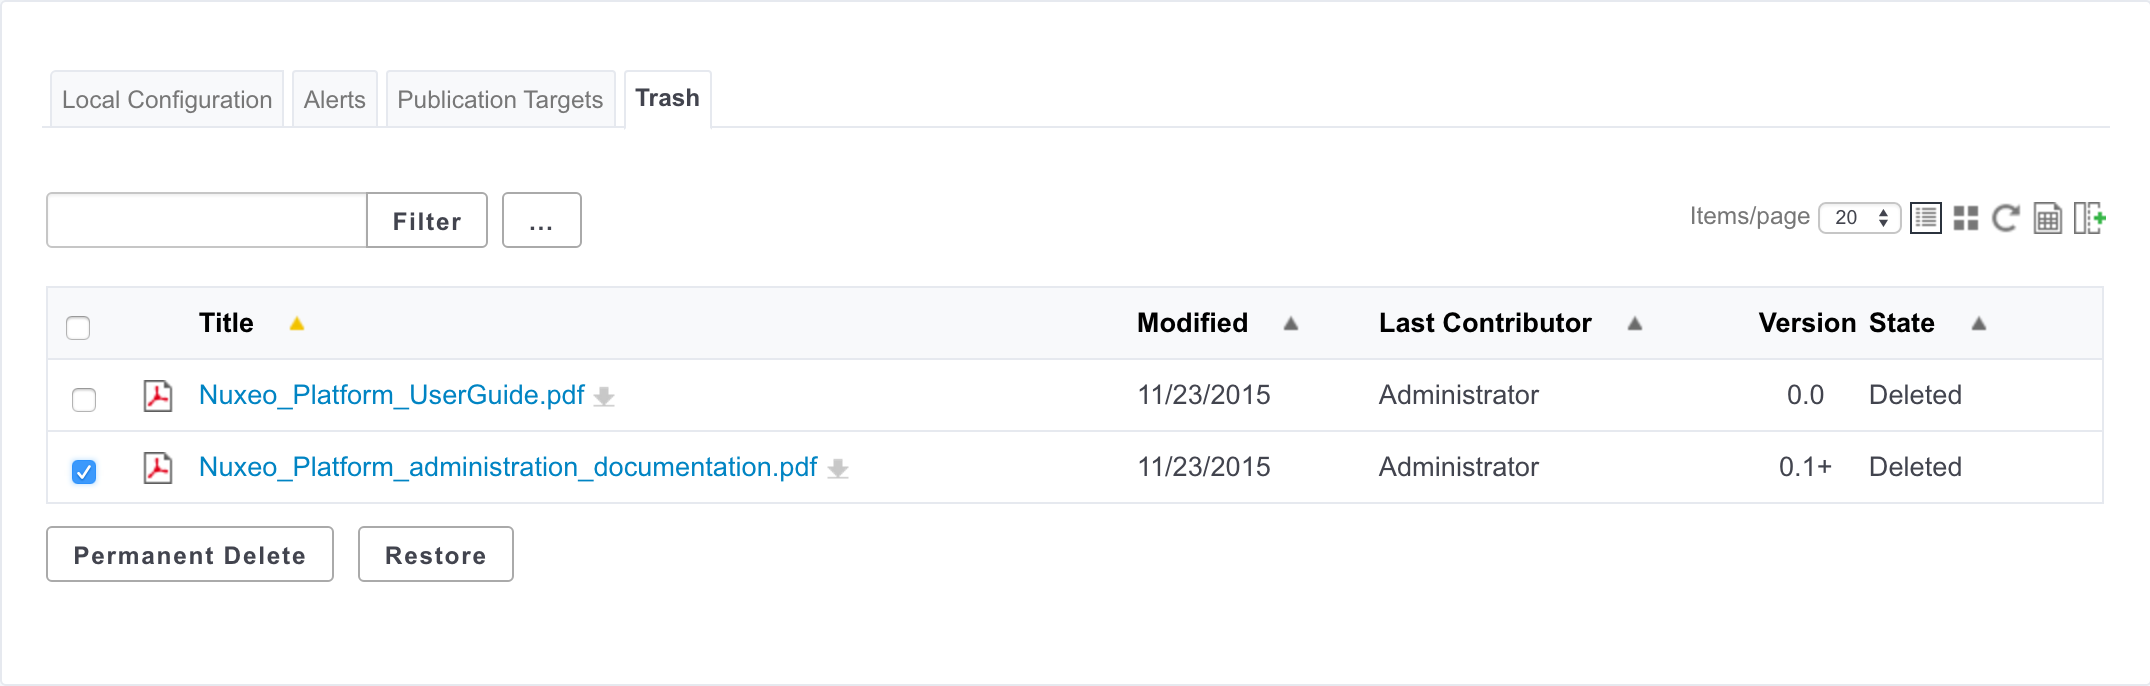
Task: Click into the filter text field
Action: click(x=207, y=220)
